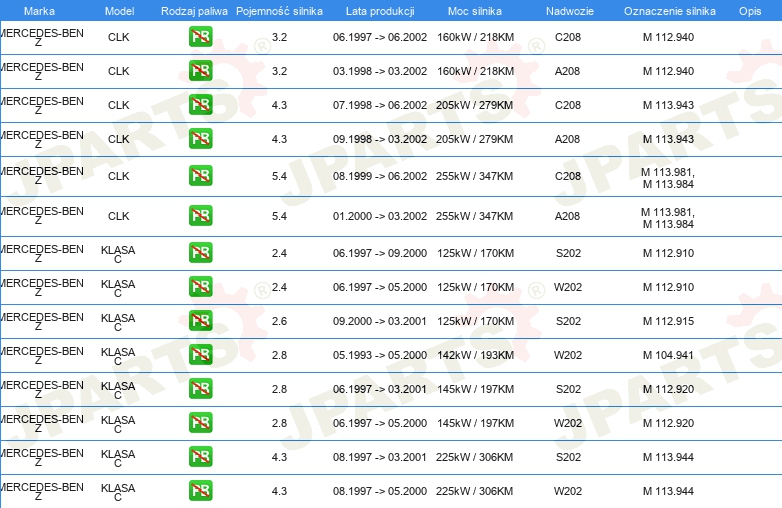Select the fuel icon in the 09.1998 -> 03.2002 row
Screen dimensions: 782x508
click(200, 139)
